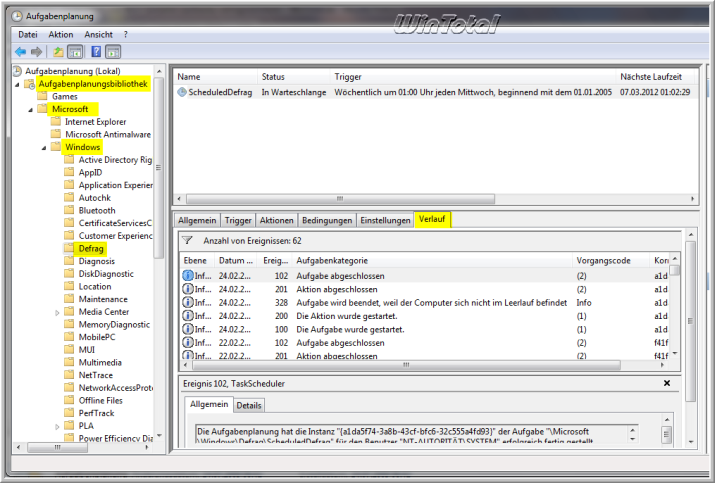Select the 'Die Aufgabe wurde gestartet.' event

point(425,329)
